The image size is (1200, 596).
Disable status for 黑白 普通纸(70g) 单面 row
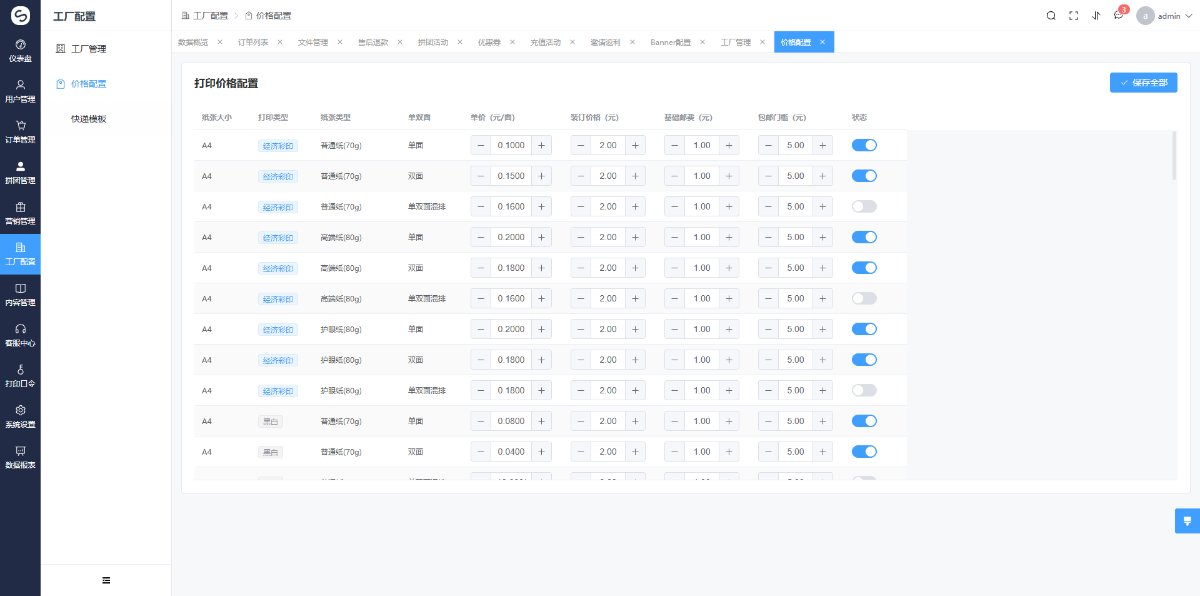[x=864, y=421]
